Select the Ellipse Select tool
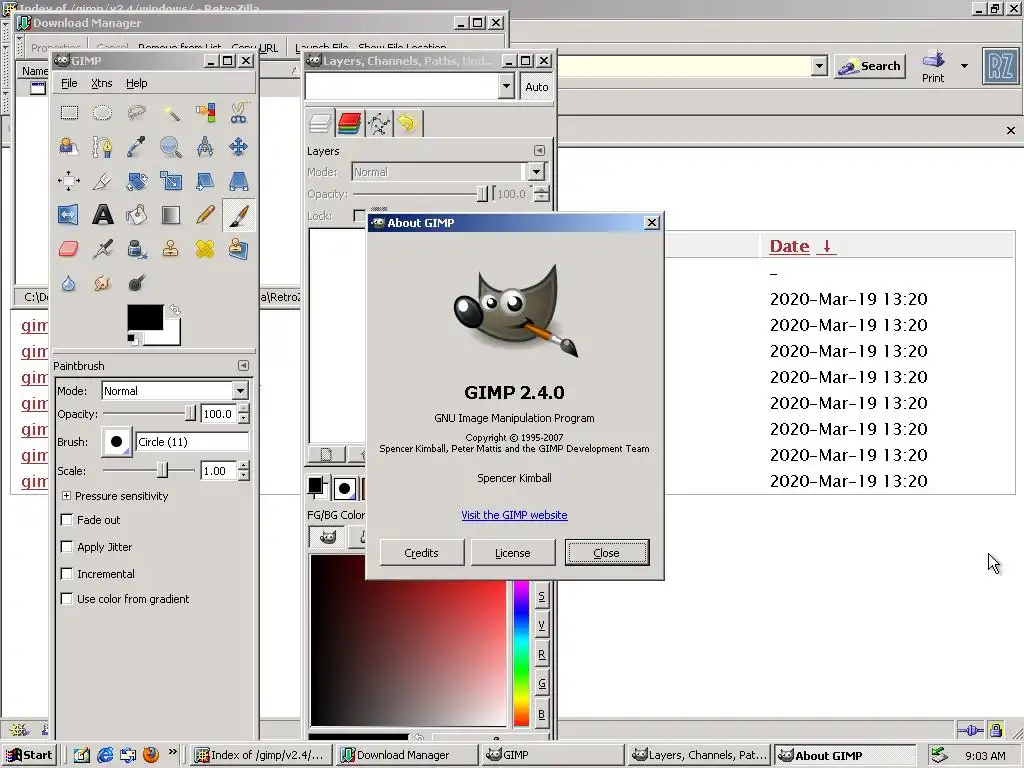Image resolution: width=1024 pixels, height=768 pixels. [103, 113]
